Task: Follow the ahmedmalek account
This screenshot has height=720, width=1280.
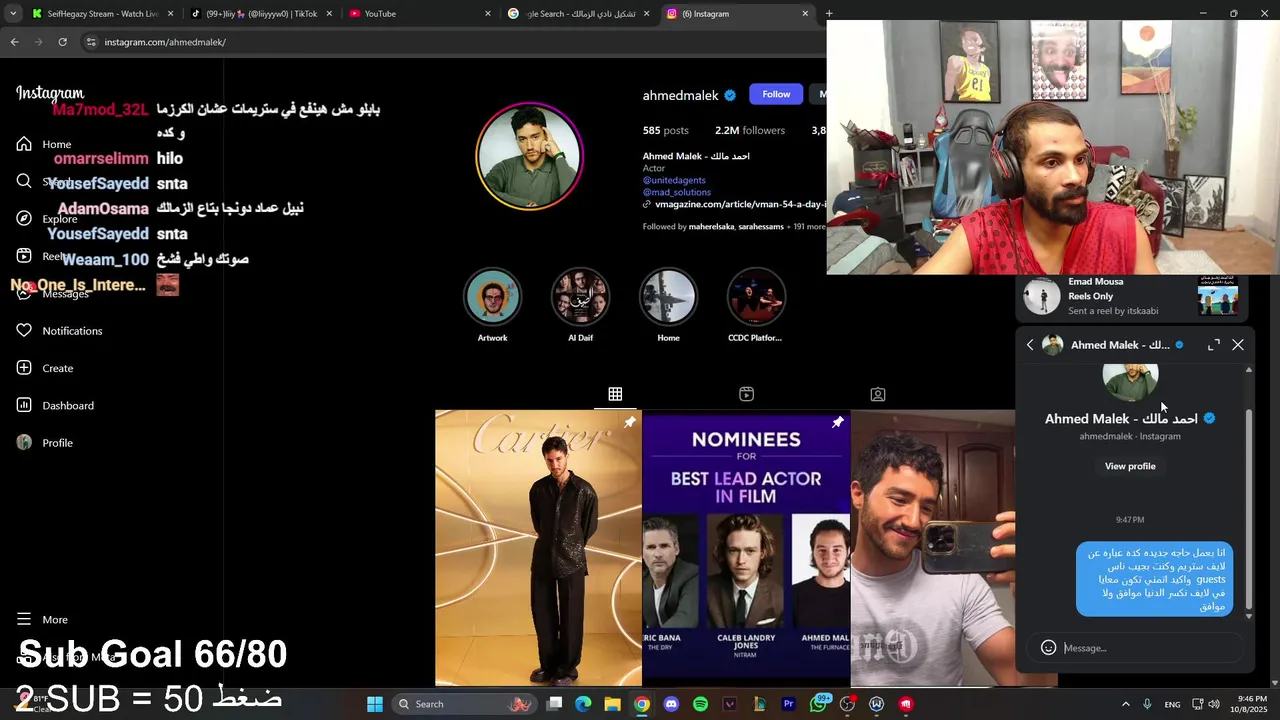Action: coord(776,94)
